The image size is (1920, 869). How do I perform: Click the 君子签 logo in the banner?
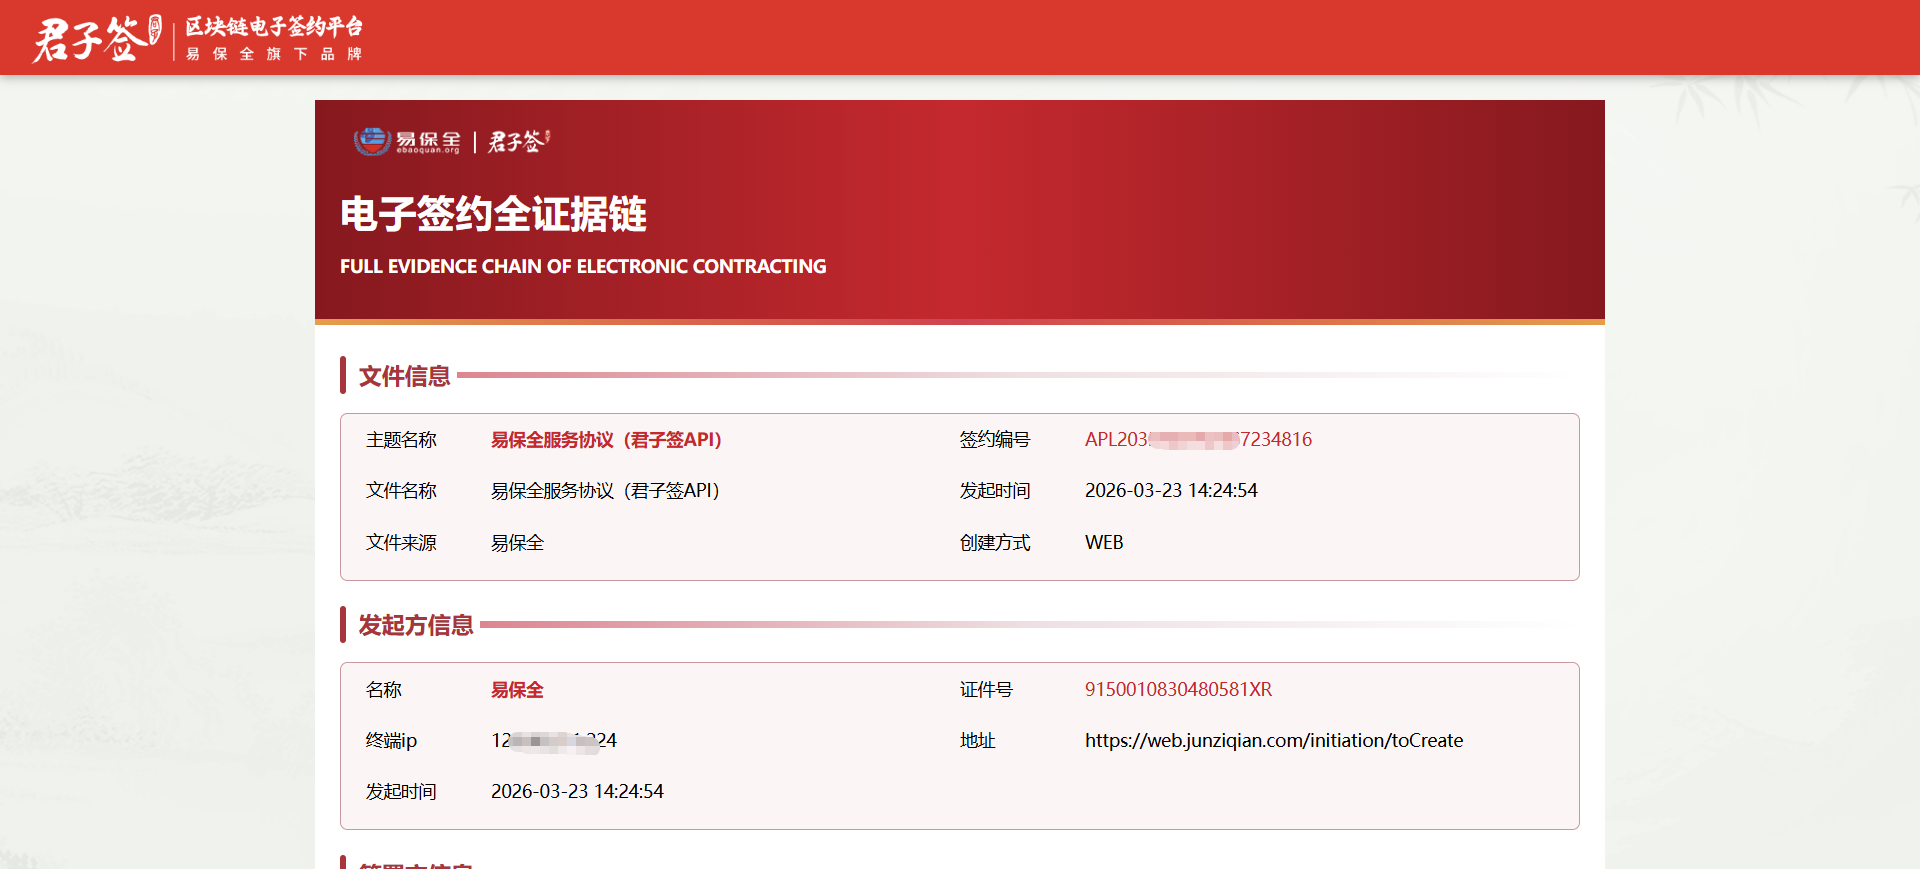point(519,142)
